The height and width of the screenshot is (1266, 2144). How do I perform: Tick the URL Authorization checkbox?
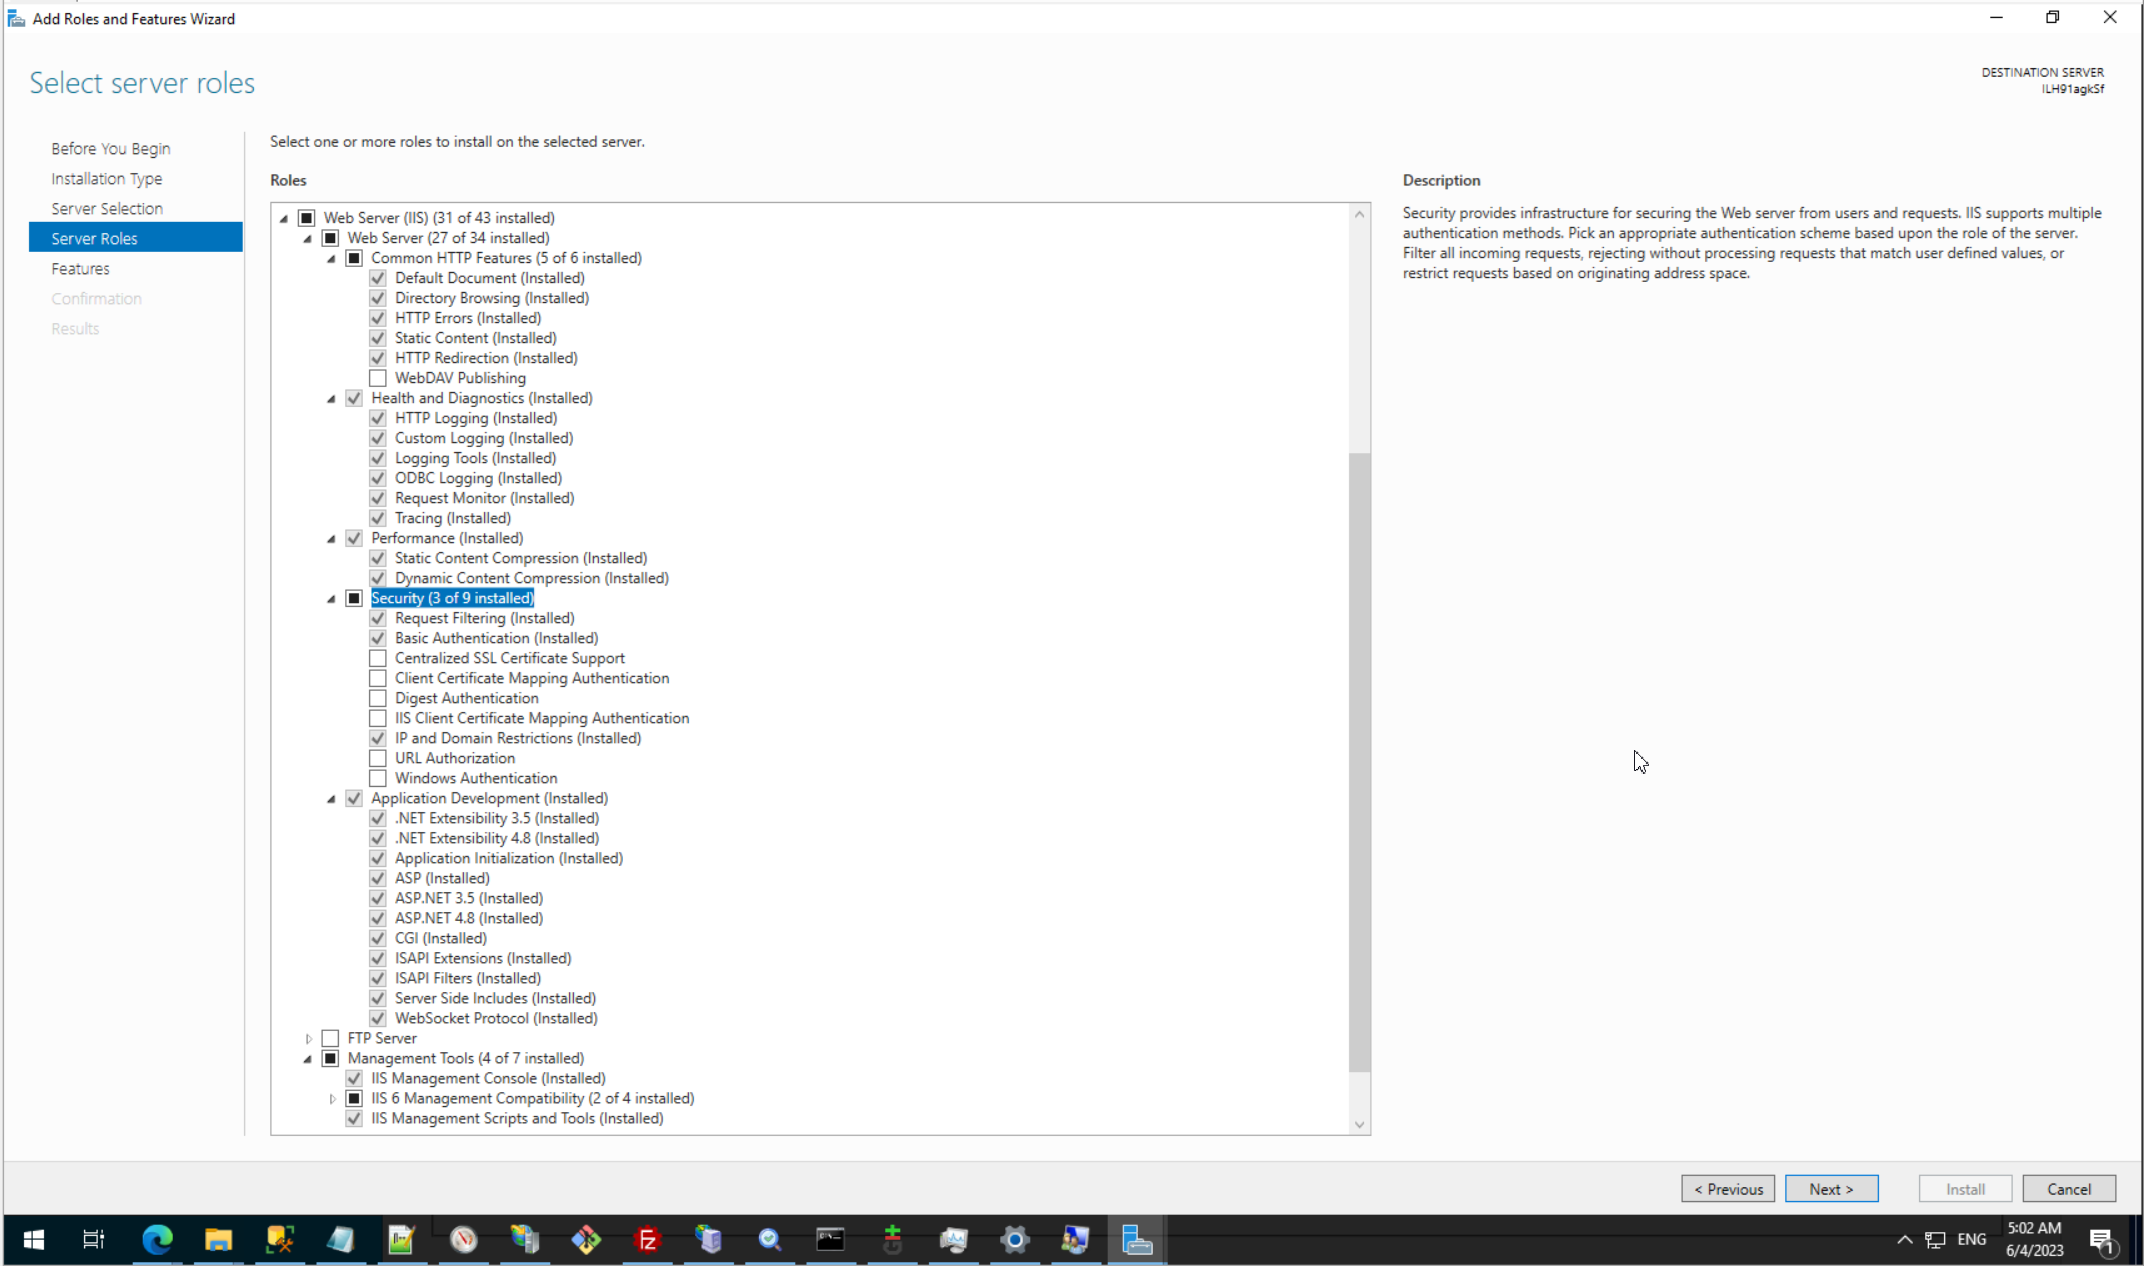point(378,758)
